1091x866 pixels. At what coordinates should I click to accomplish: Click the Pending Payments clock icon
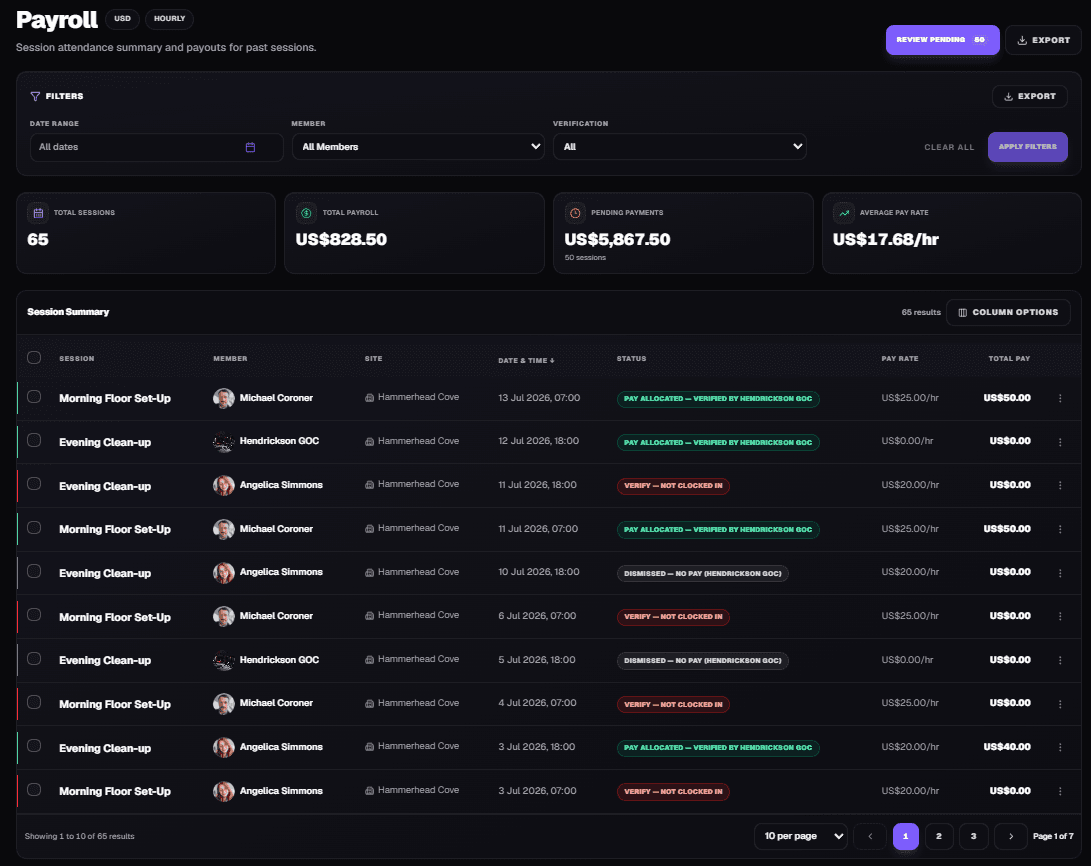tap(575, 213)
